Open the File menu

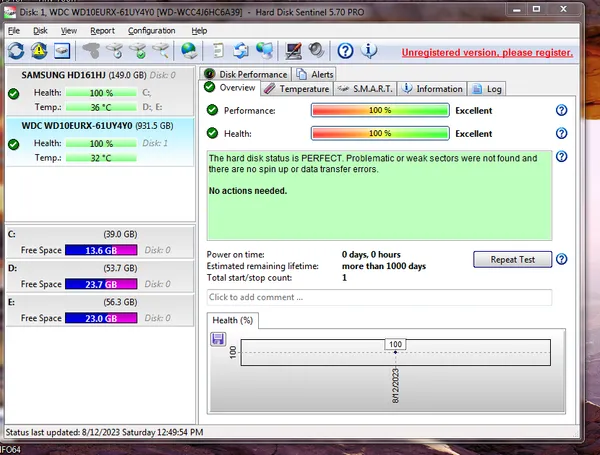14,31
